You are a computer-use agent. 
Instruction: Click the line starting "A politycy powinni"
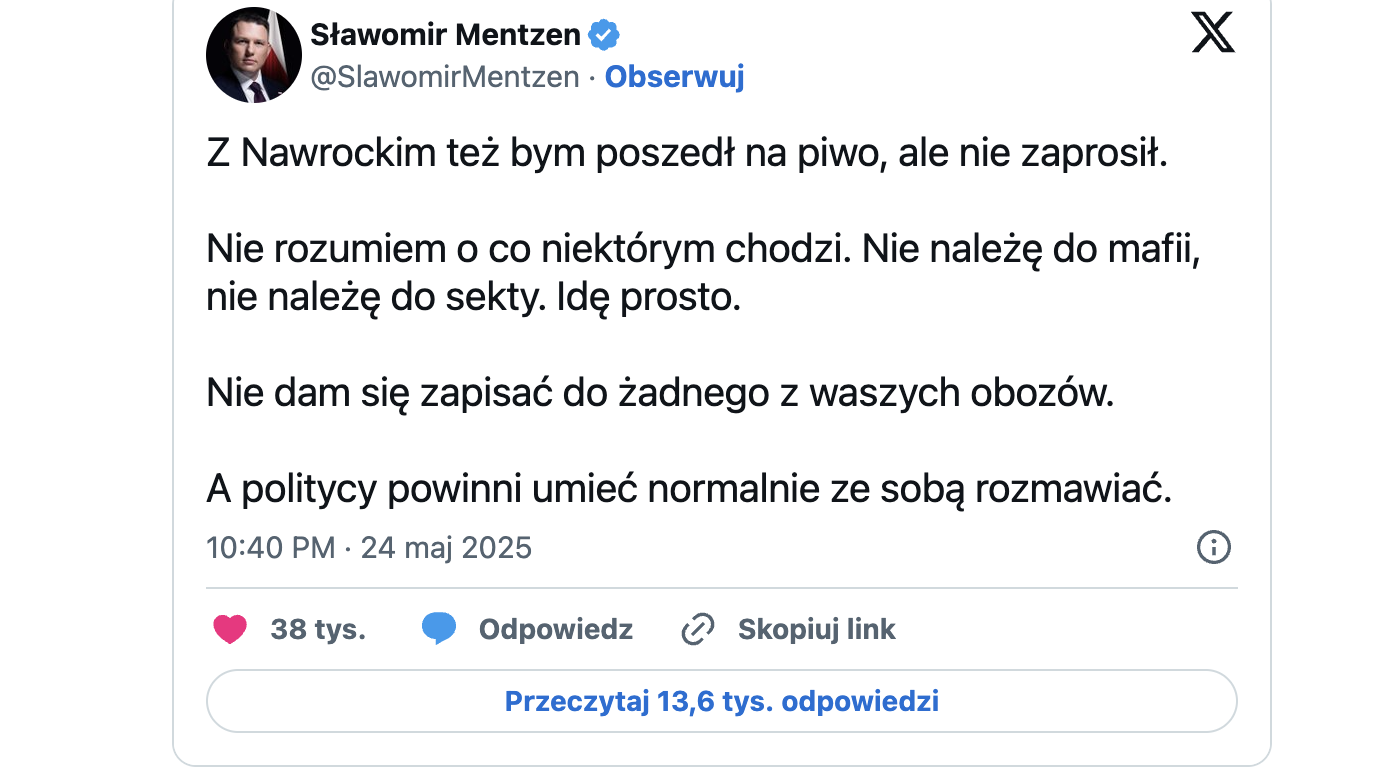pyautogui.click(x=688, y=489)
